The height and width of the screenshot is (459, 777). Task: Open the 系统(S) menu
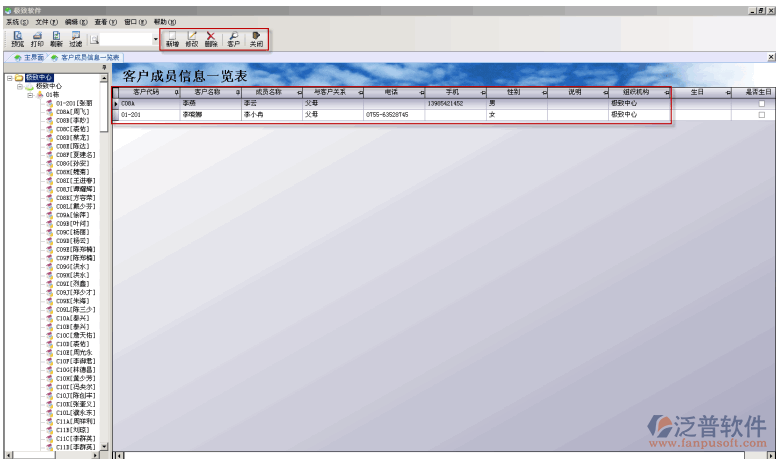(17, 21)
